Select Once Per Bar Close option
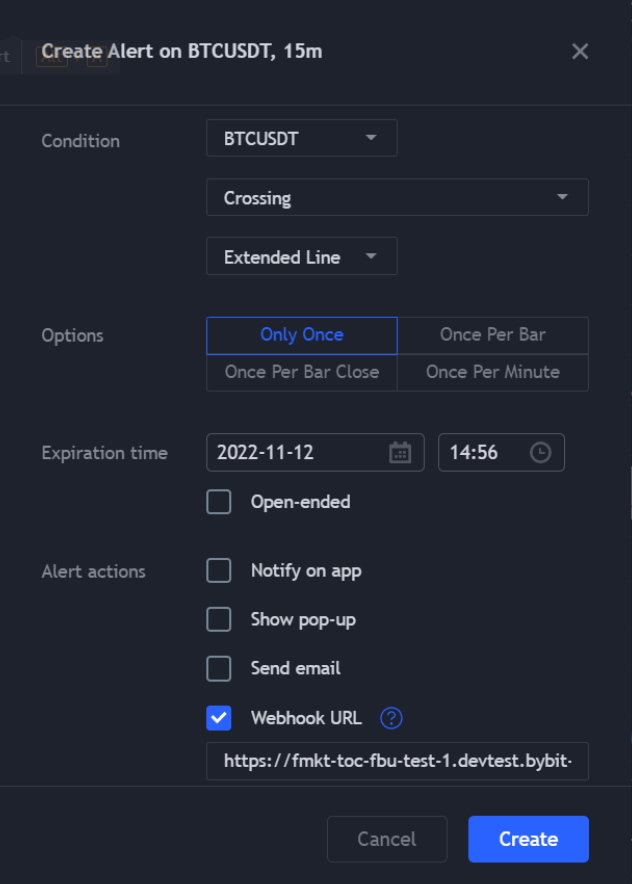The height and width of the screenshot is (884, 632). (302, 372)
